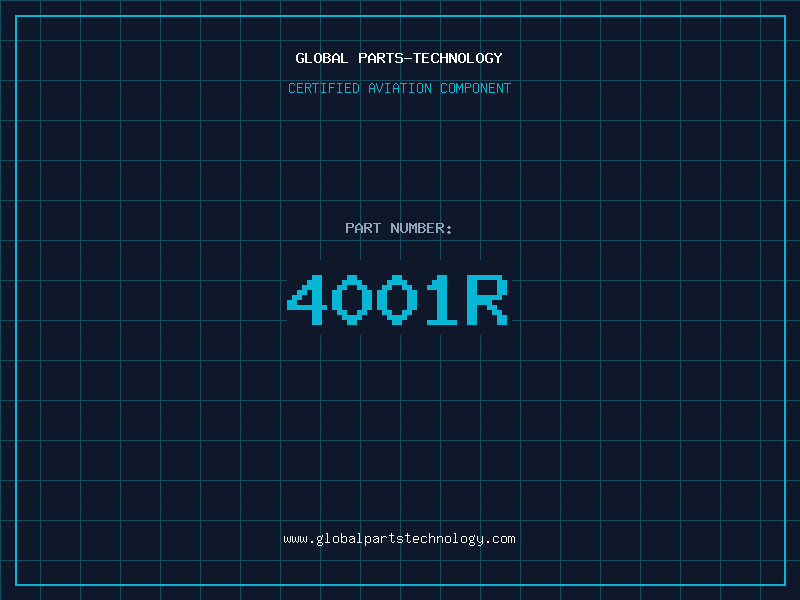Click the GLOBAL PARTS-TECHNOLOGY heading

point(399,58)
